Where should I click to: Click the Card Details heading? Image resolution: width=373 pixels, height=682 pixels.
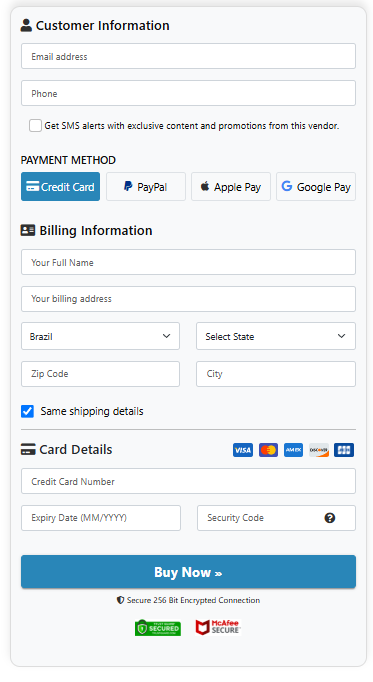pos(76,449)
